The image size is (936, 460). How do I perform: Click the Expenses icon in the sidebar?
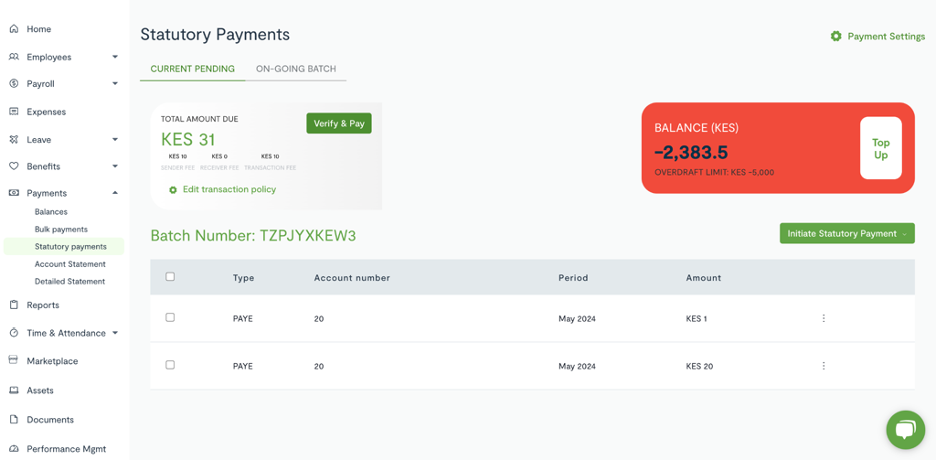point(14,112)
